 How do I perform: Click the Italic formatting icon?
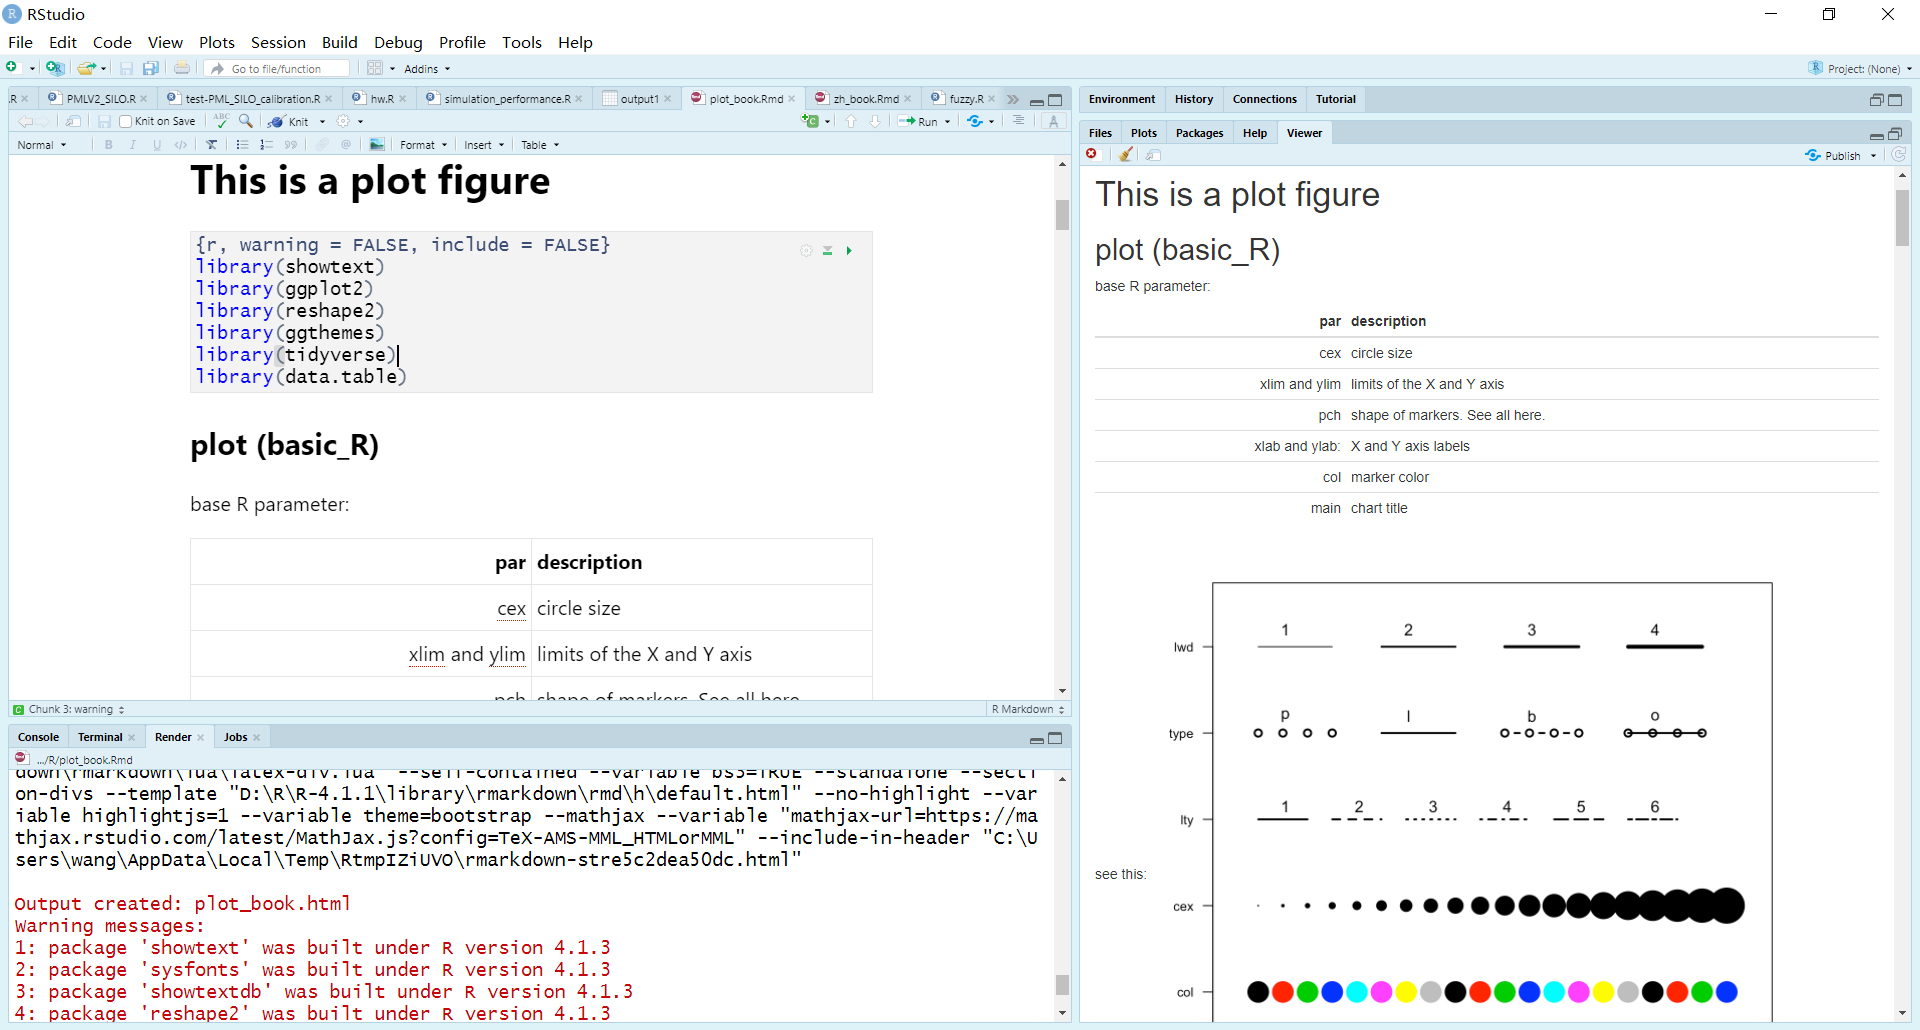pos(132,145)
